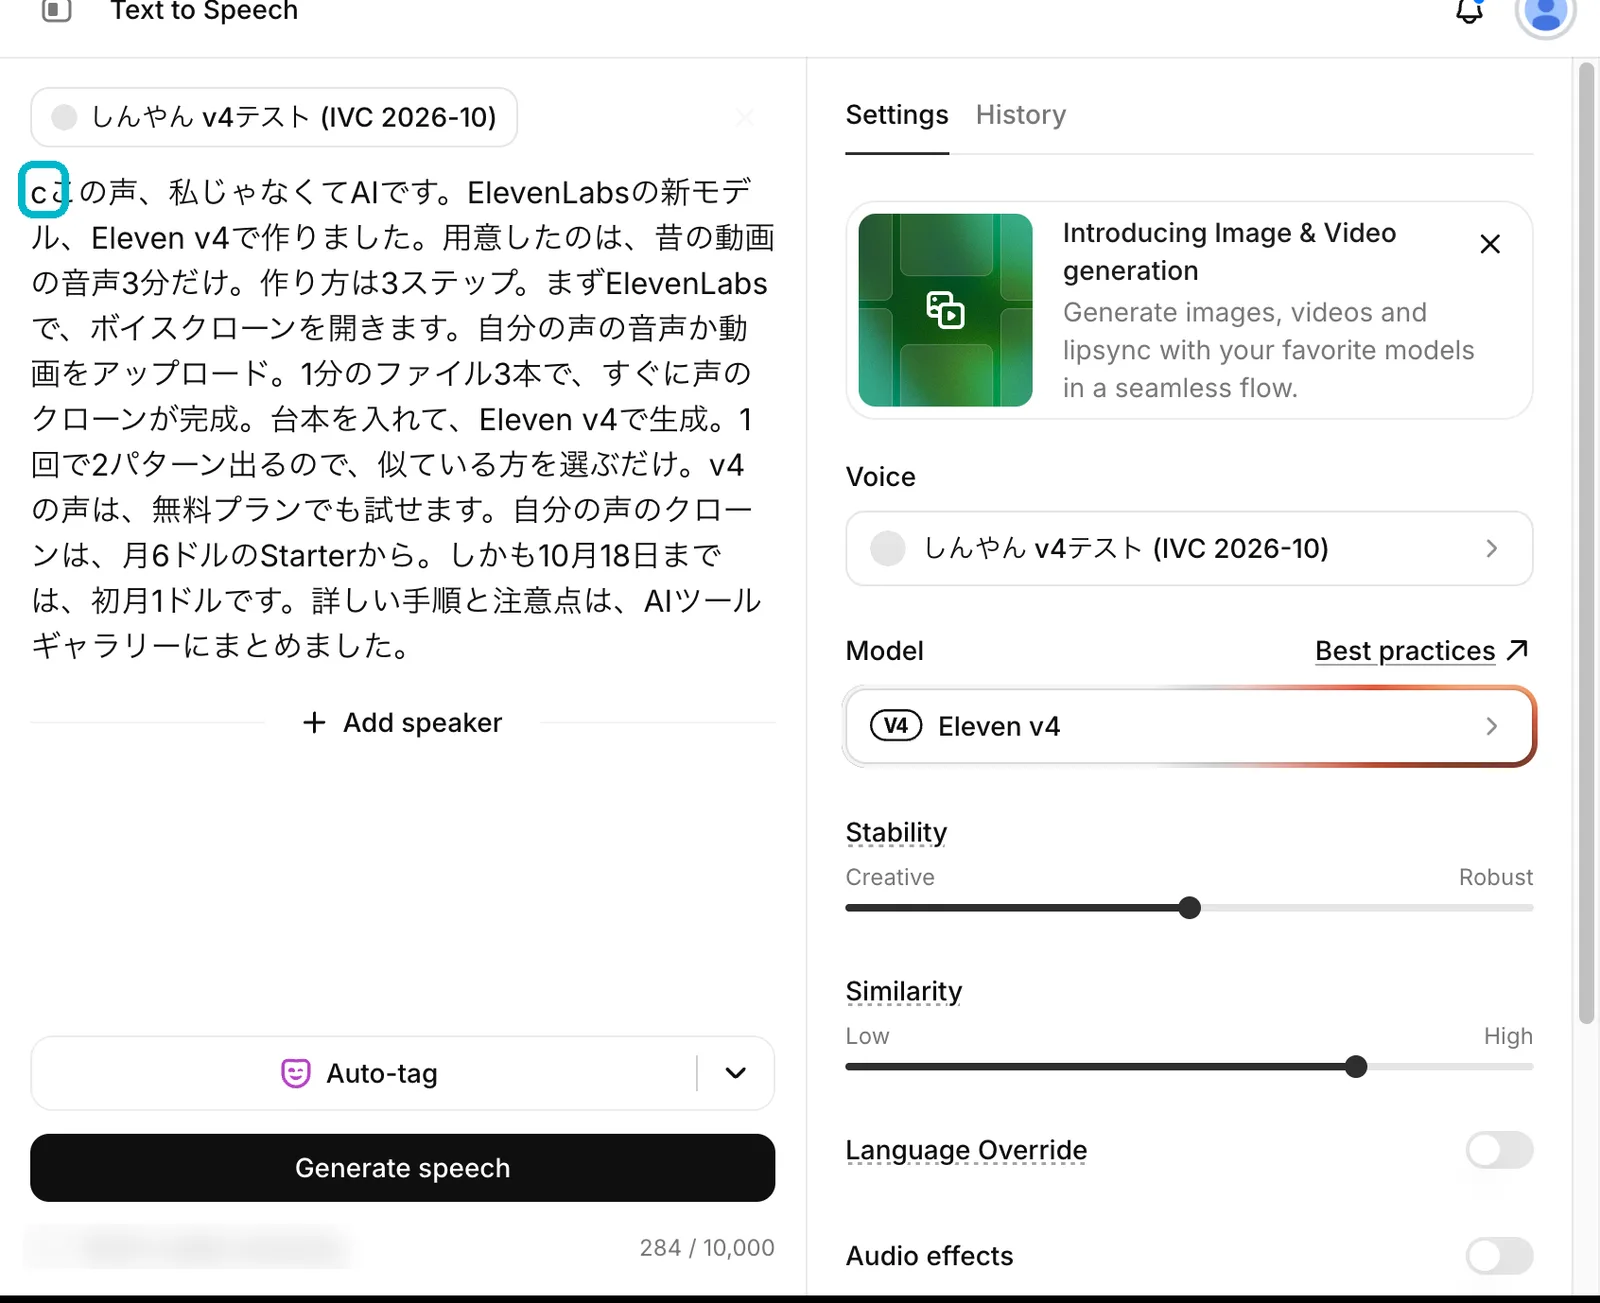This screenshot has height=1303, width=1600.
Task: Add a new speaker
Action: coord(403,723)
